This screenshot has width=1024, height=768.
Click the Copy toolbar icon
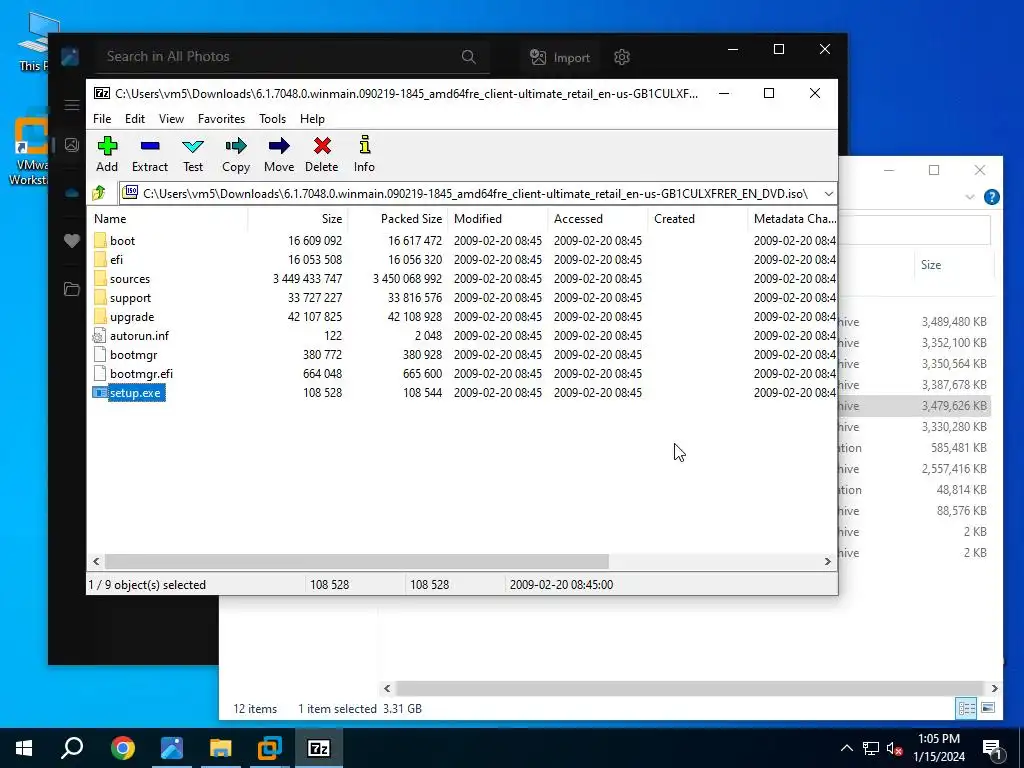[x=236, y=146]
